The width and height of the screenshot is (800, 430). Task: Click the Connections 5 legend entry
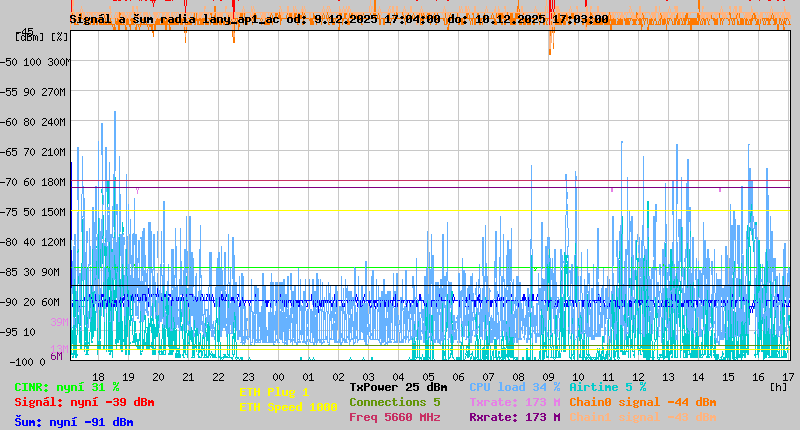(x=394, y=402)
